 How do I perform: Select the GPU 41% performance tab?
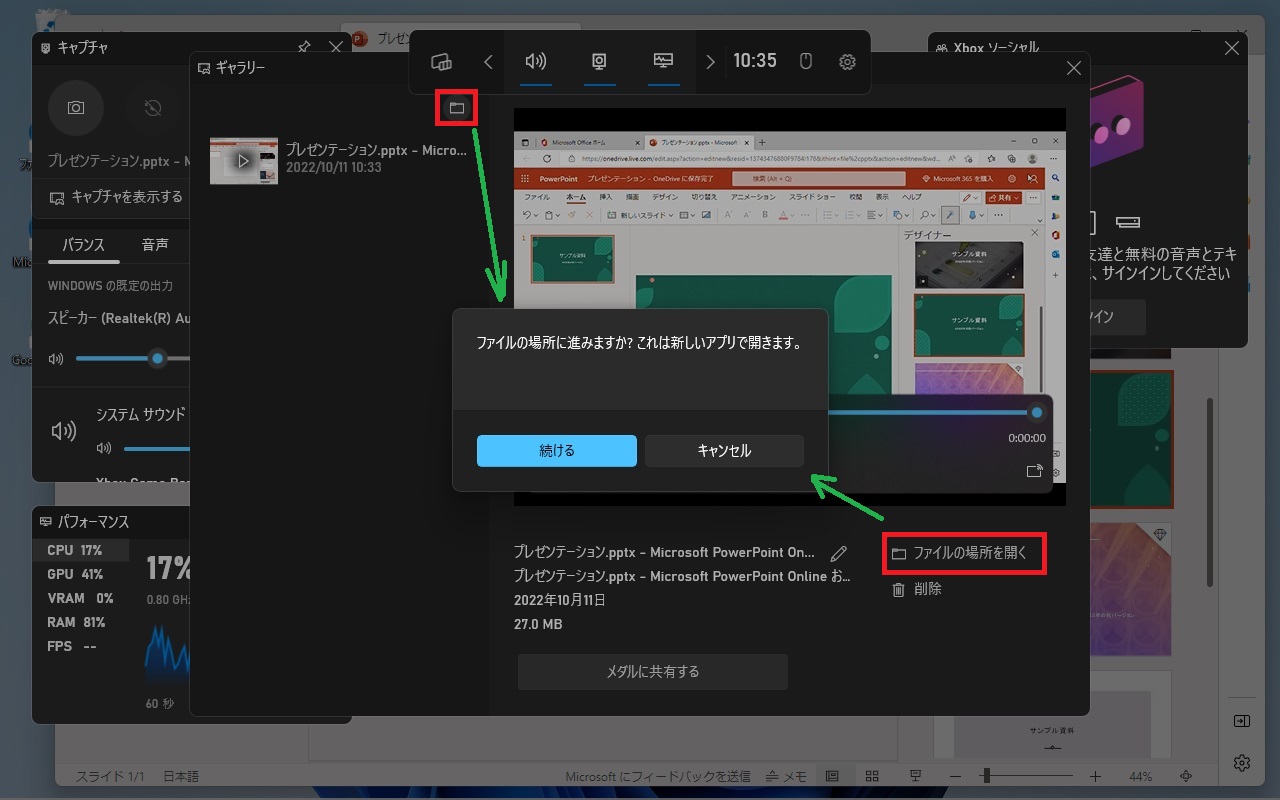(80, 574)
